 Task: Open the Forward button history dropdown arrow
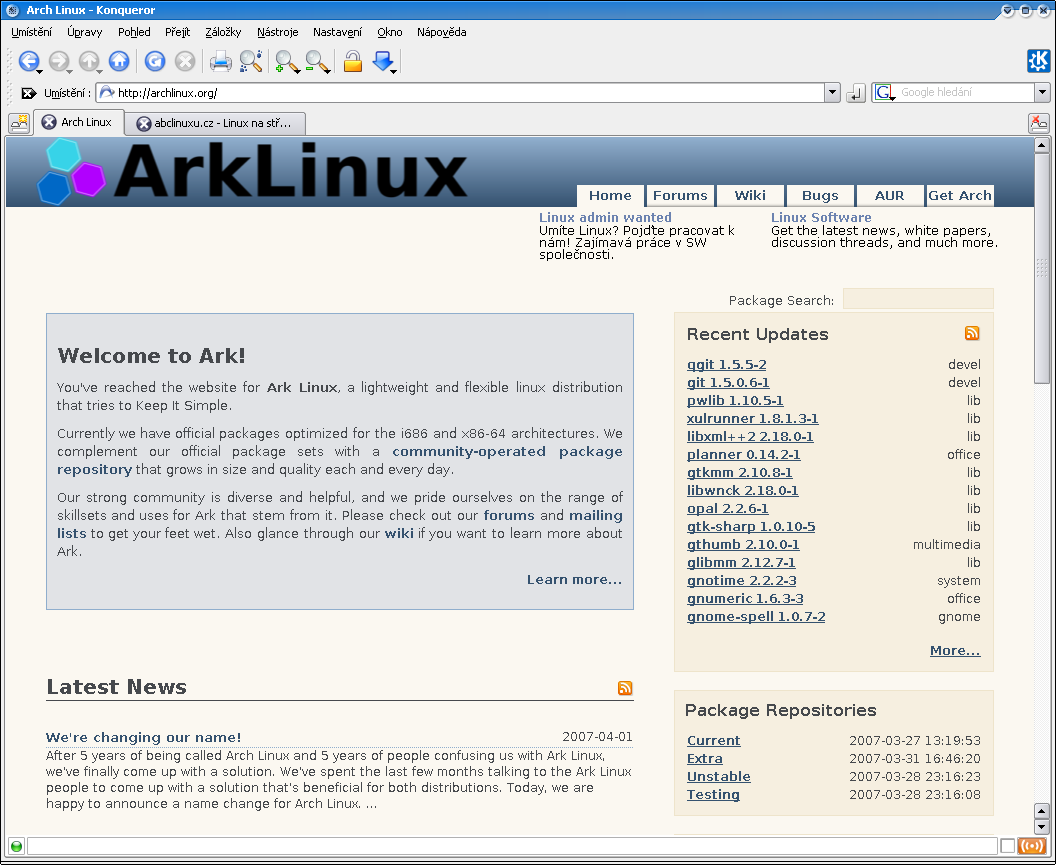tap(70, 71)
